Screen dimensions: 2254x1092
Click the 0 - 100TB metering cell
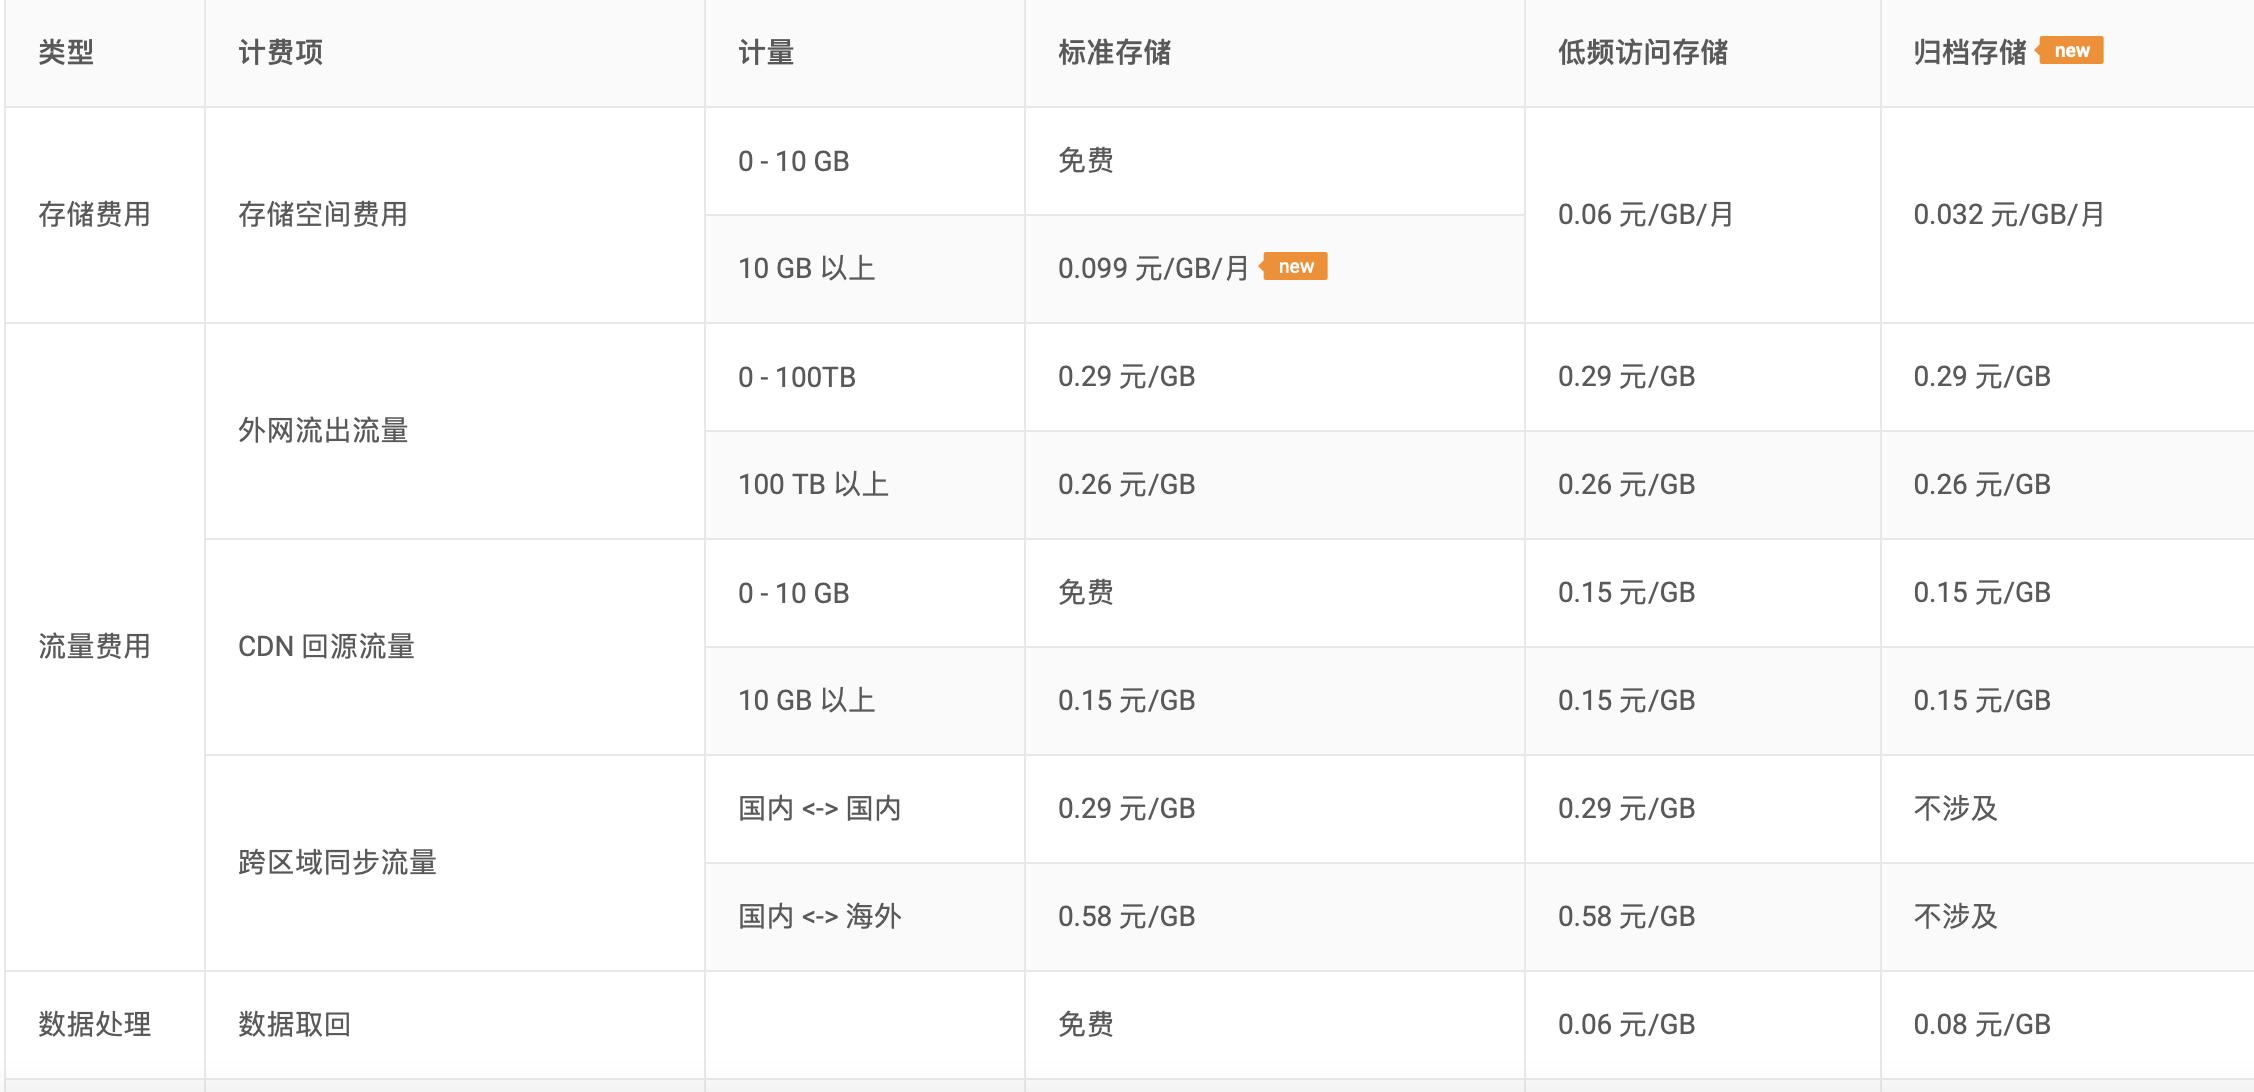coord(796,378)
